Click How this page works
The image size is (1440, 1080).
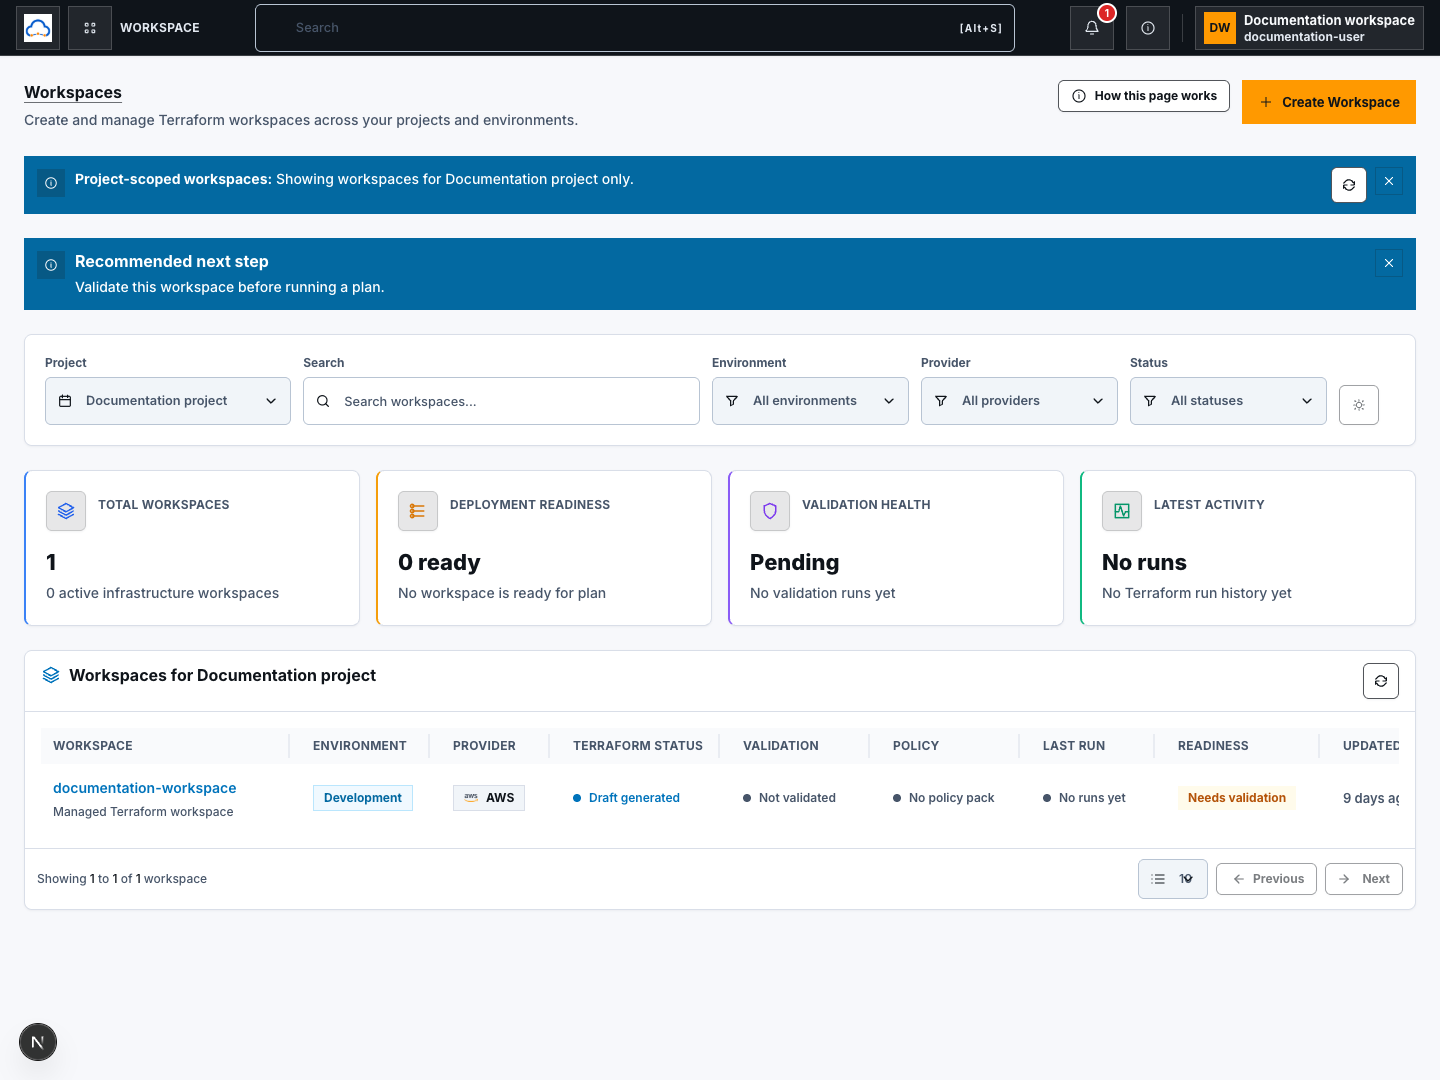coord(1144,96)
